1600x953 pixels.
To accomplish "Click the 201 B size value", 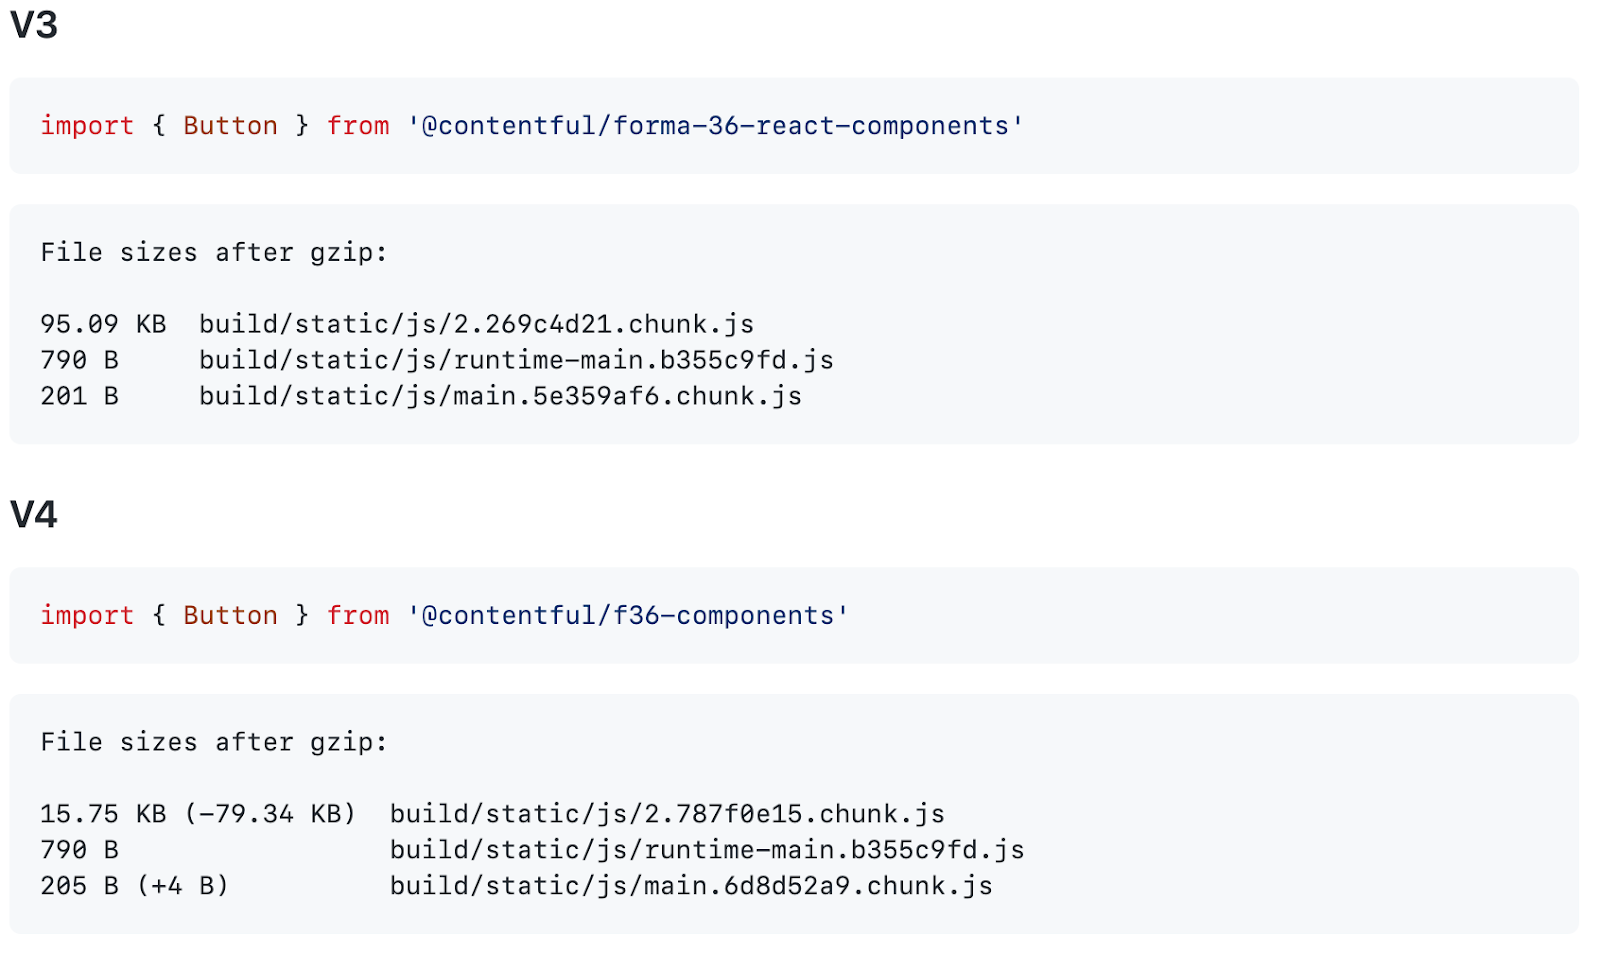I will (79, 396).
